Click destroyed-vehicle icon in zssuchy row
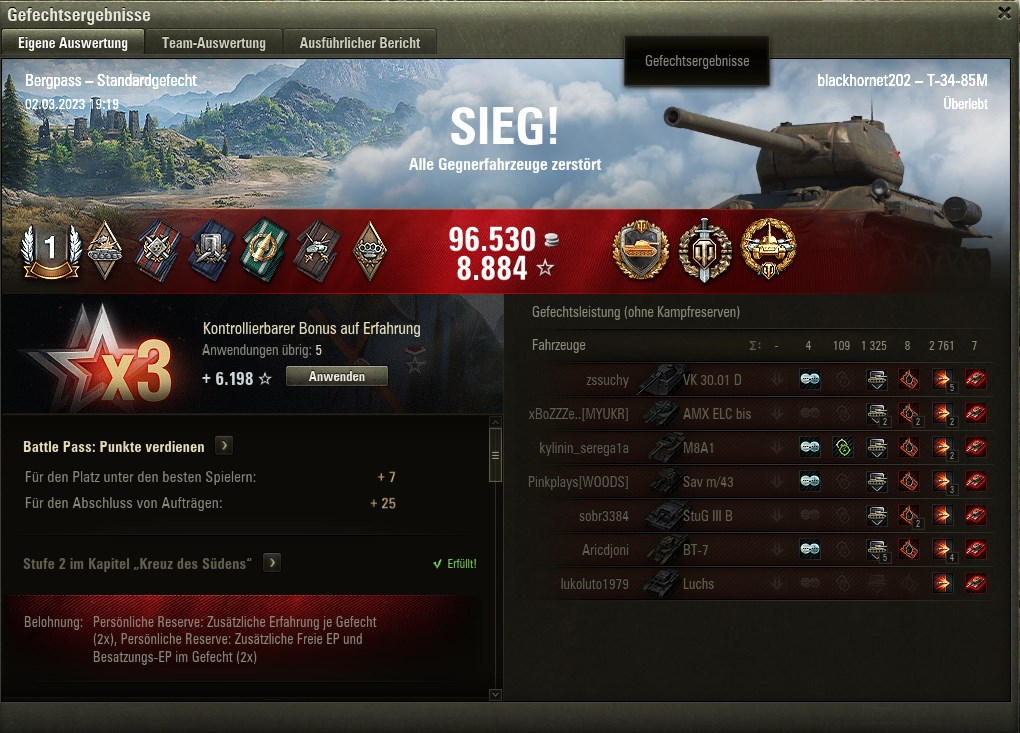1020x733 pixels. tap(974, 379)
